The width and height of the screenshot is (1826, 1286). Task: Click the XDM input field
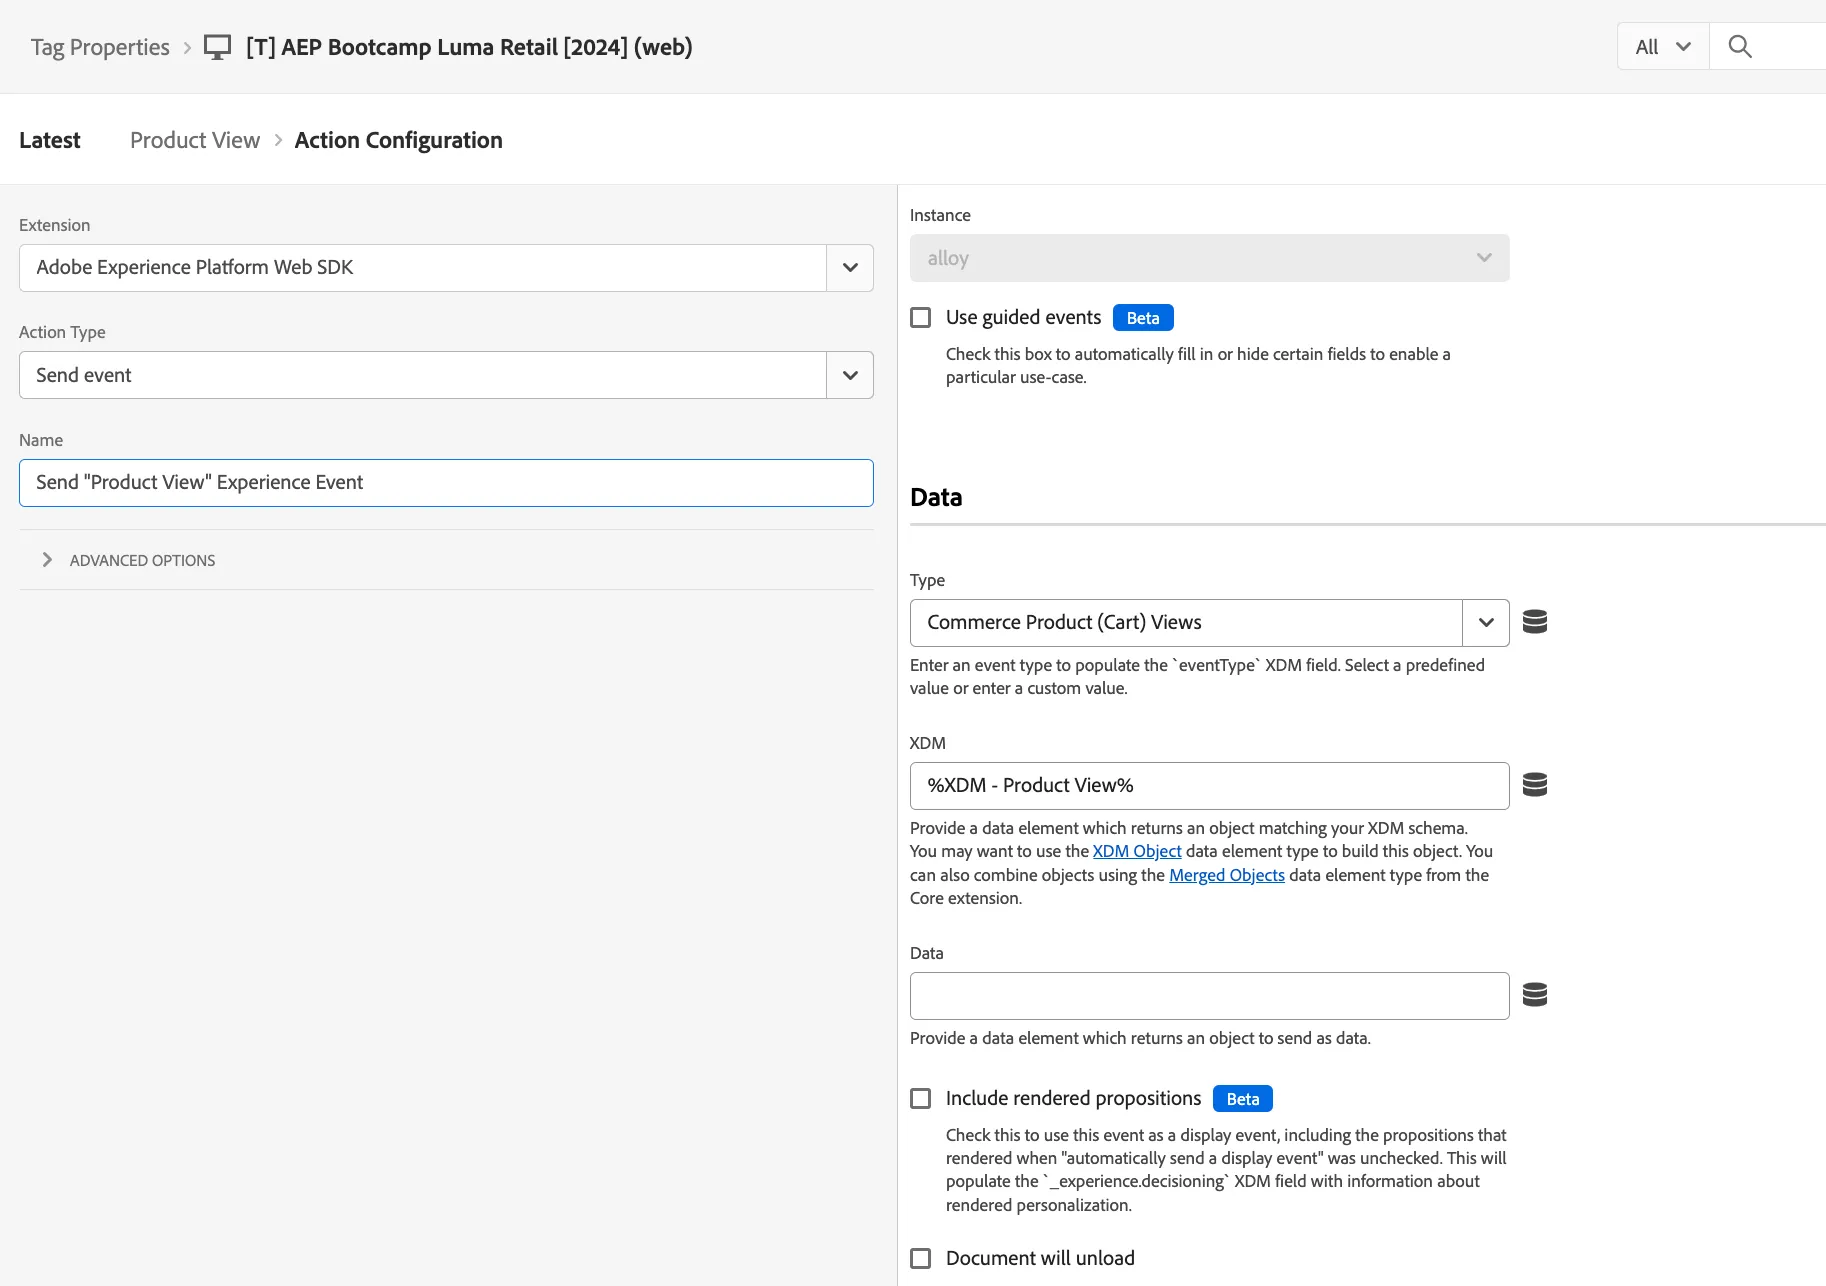click(1209, 786)
